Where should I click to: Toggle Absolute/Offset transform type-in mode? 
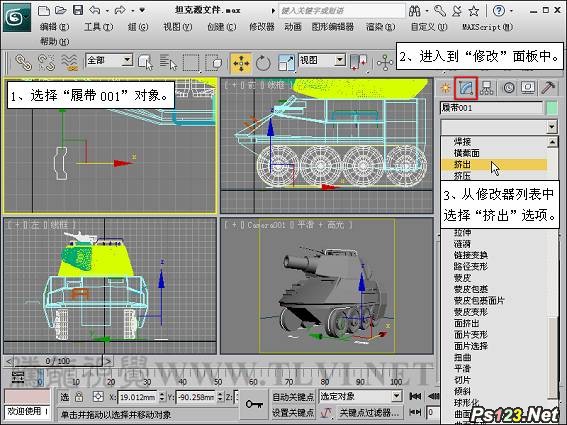click(x=98, y=397)
